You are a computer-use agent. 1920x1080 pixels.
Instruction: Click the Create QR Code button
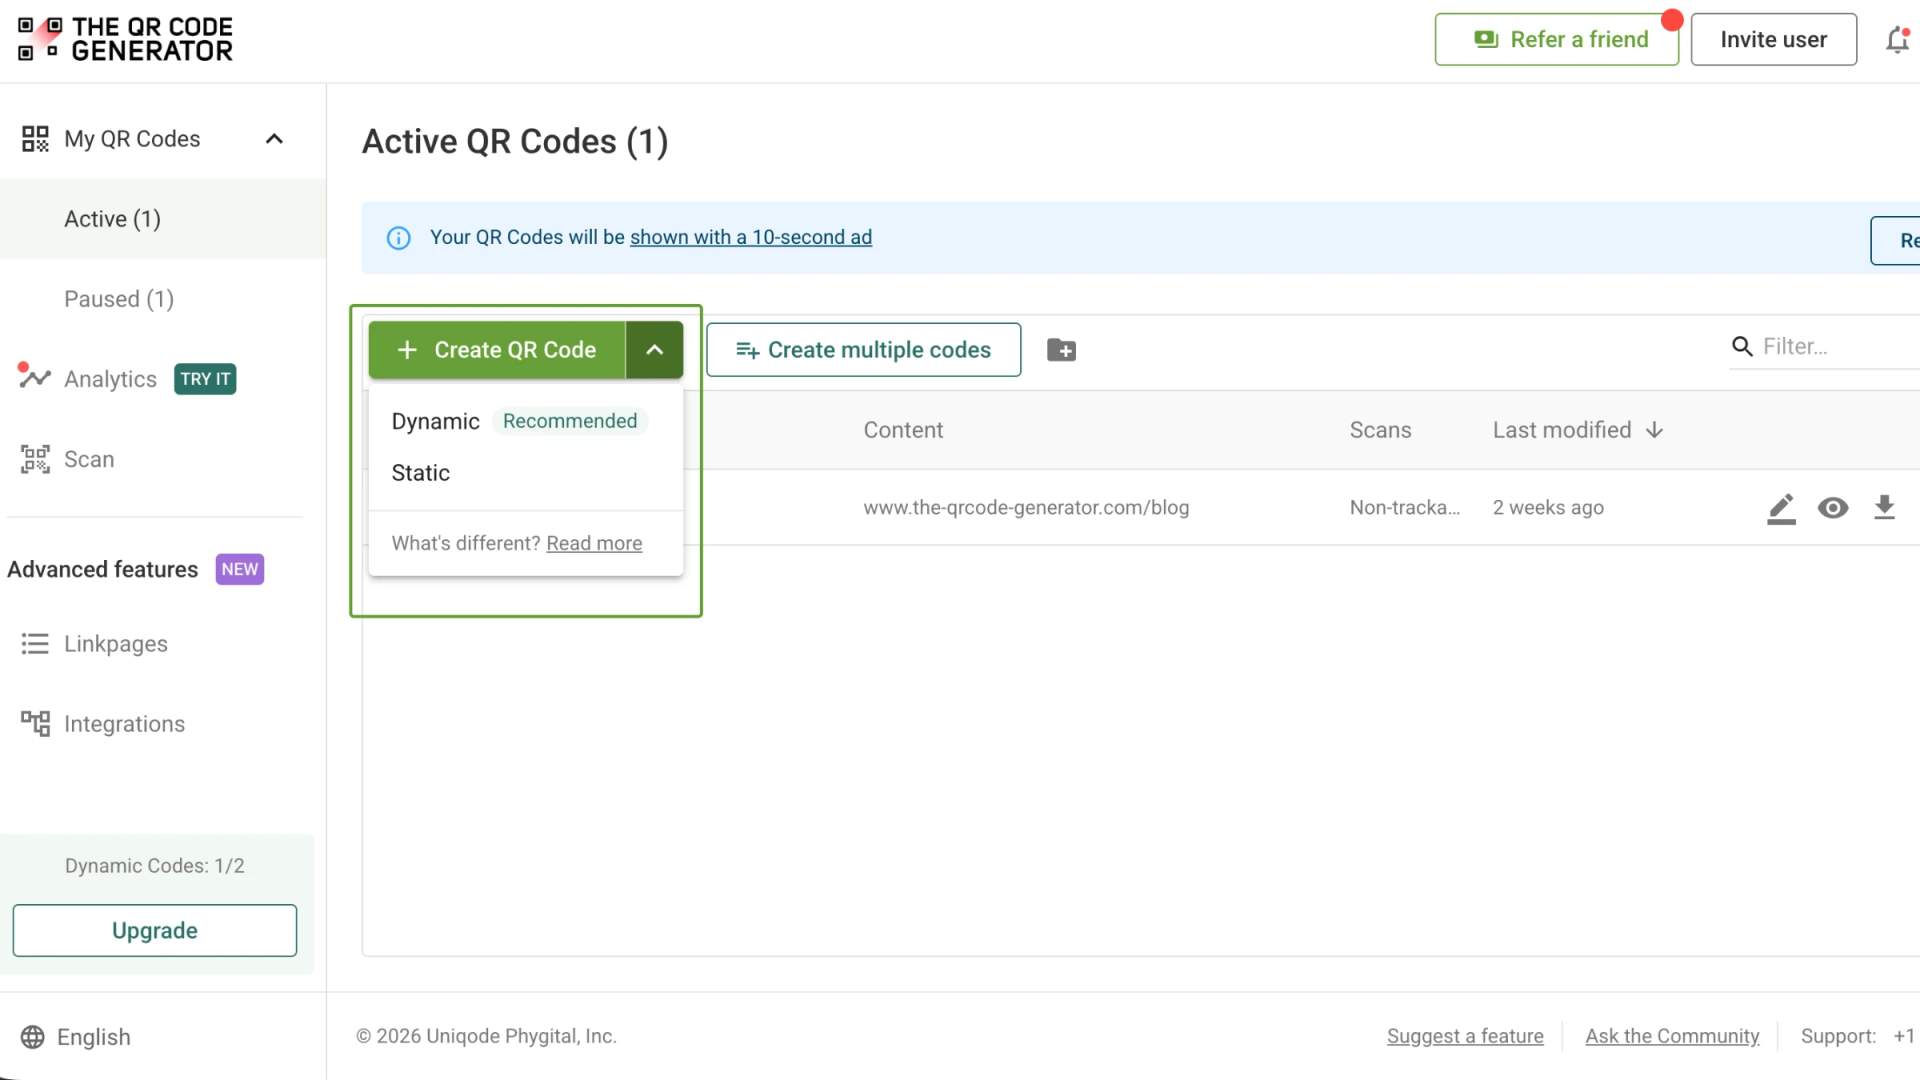pos(497,350)
